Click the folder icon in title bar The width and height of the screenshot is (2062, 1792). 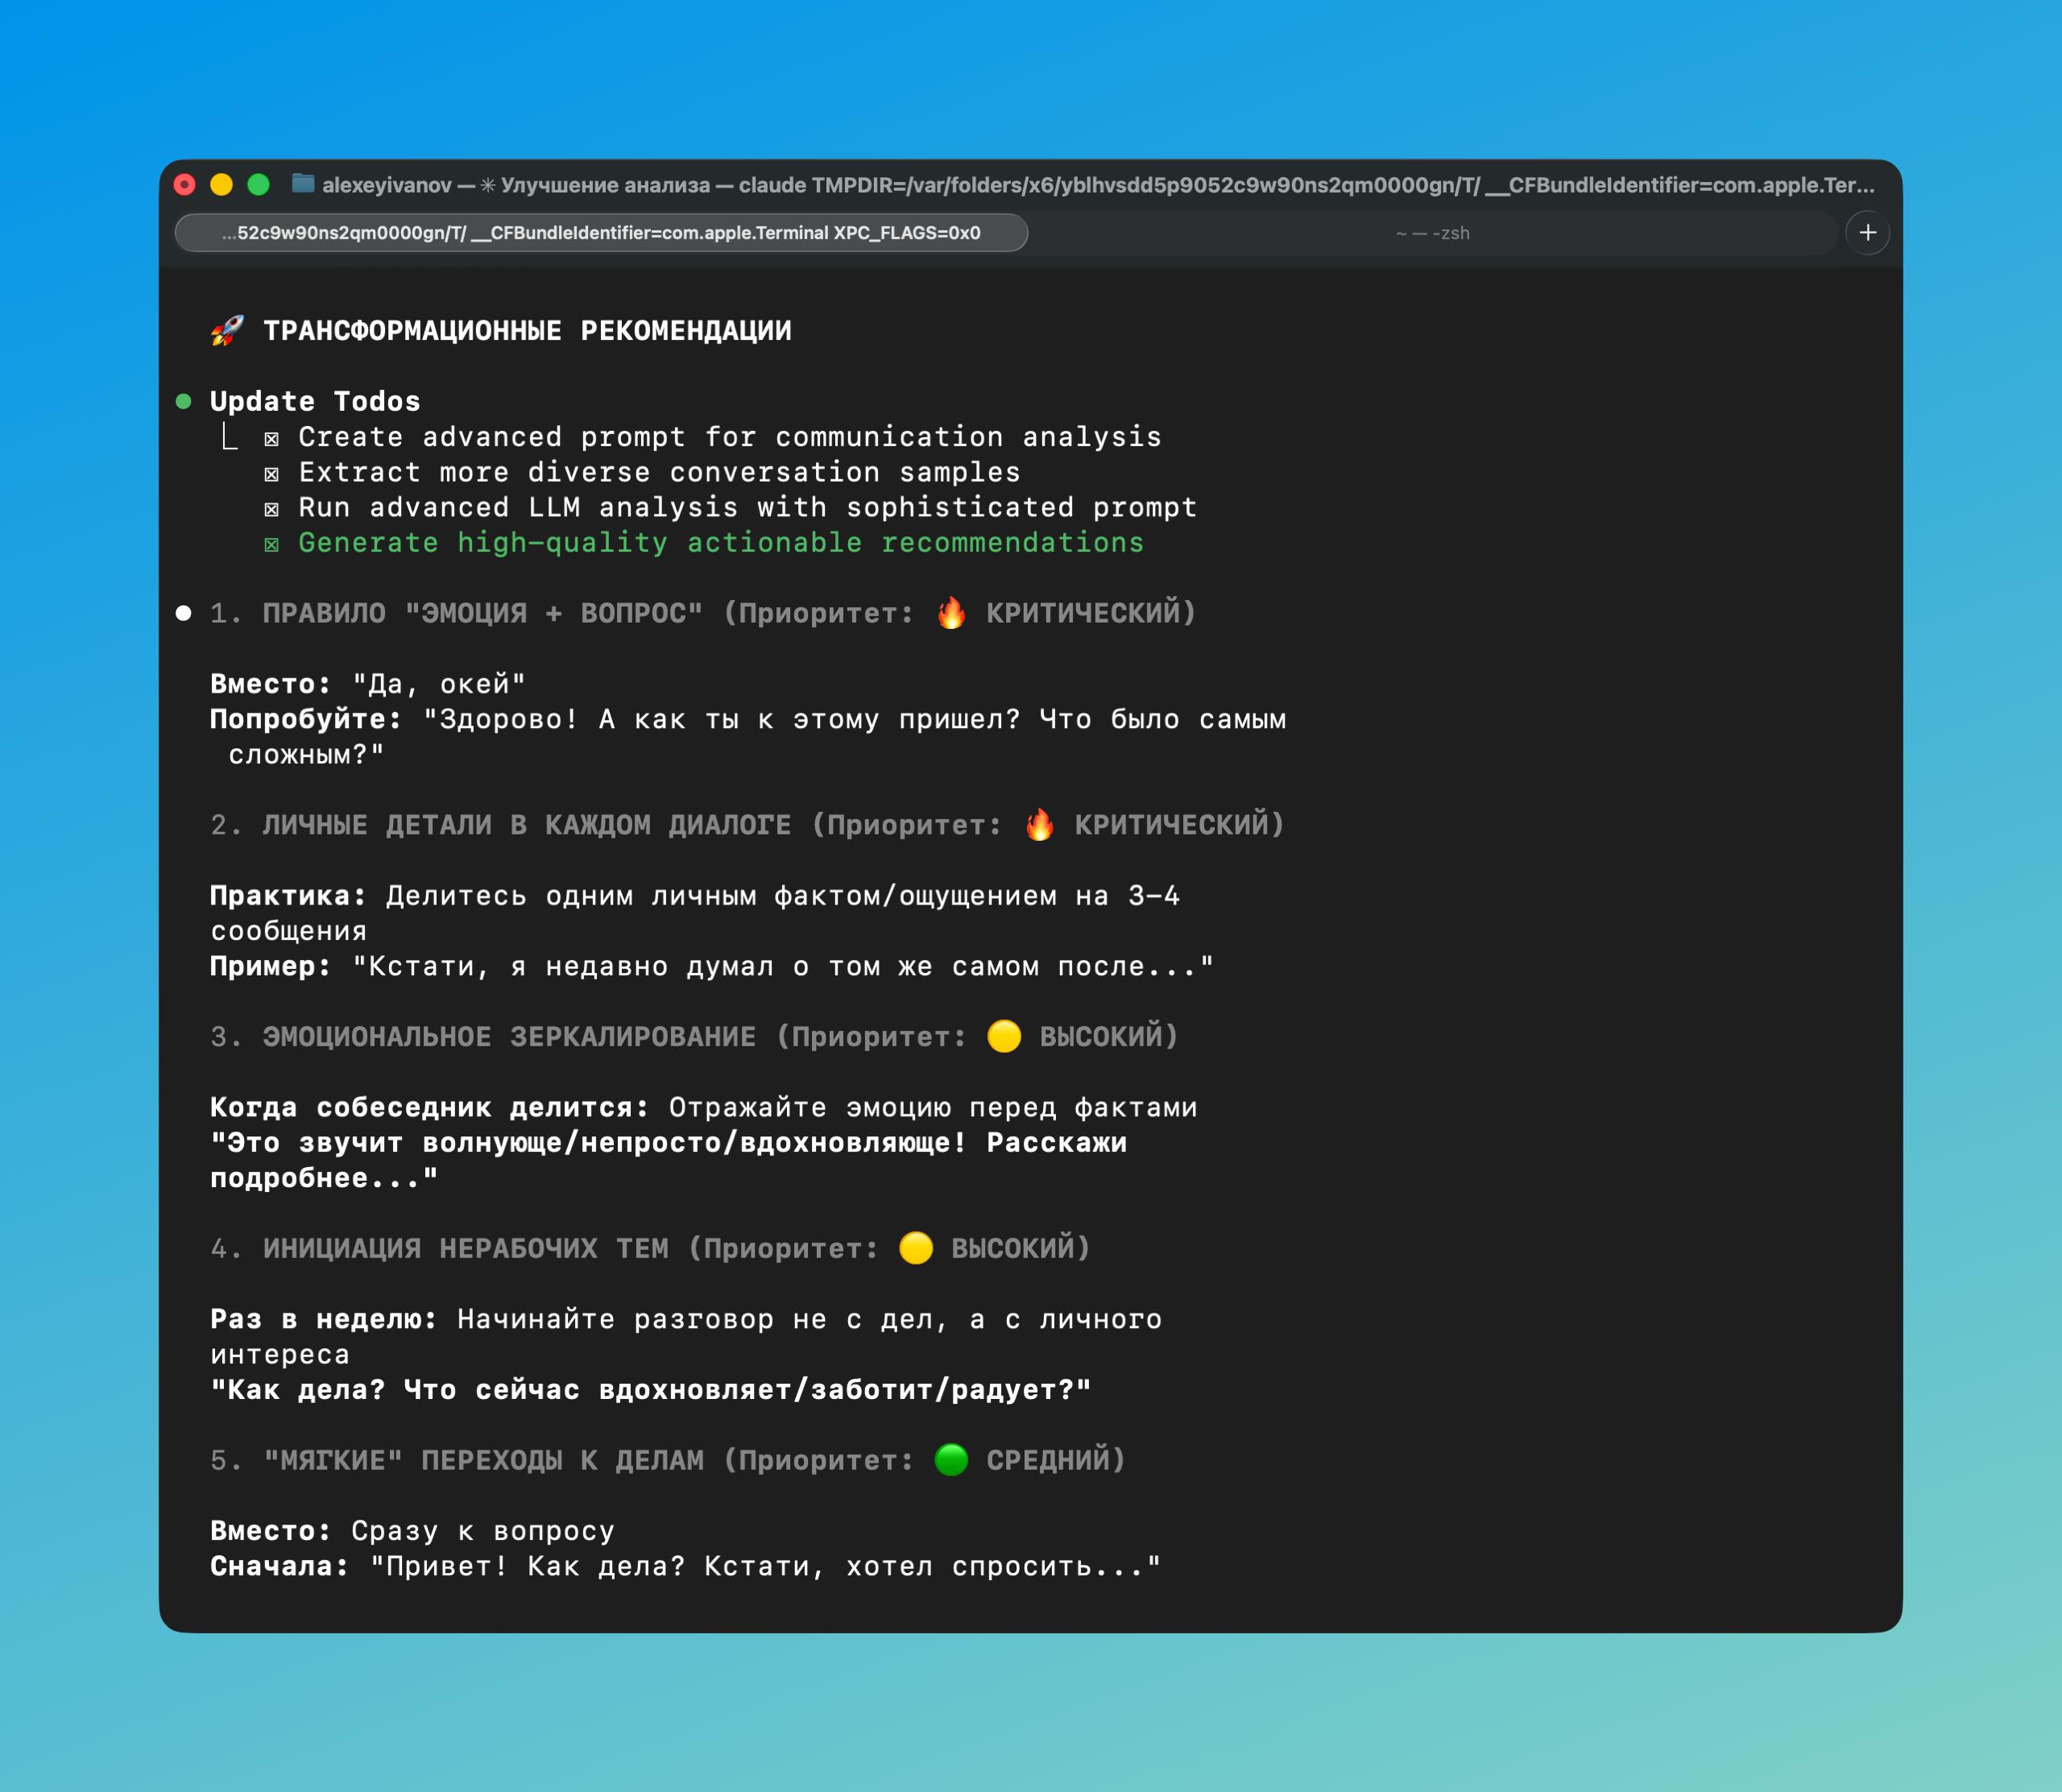[x=303, y=184]
